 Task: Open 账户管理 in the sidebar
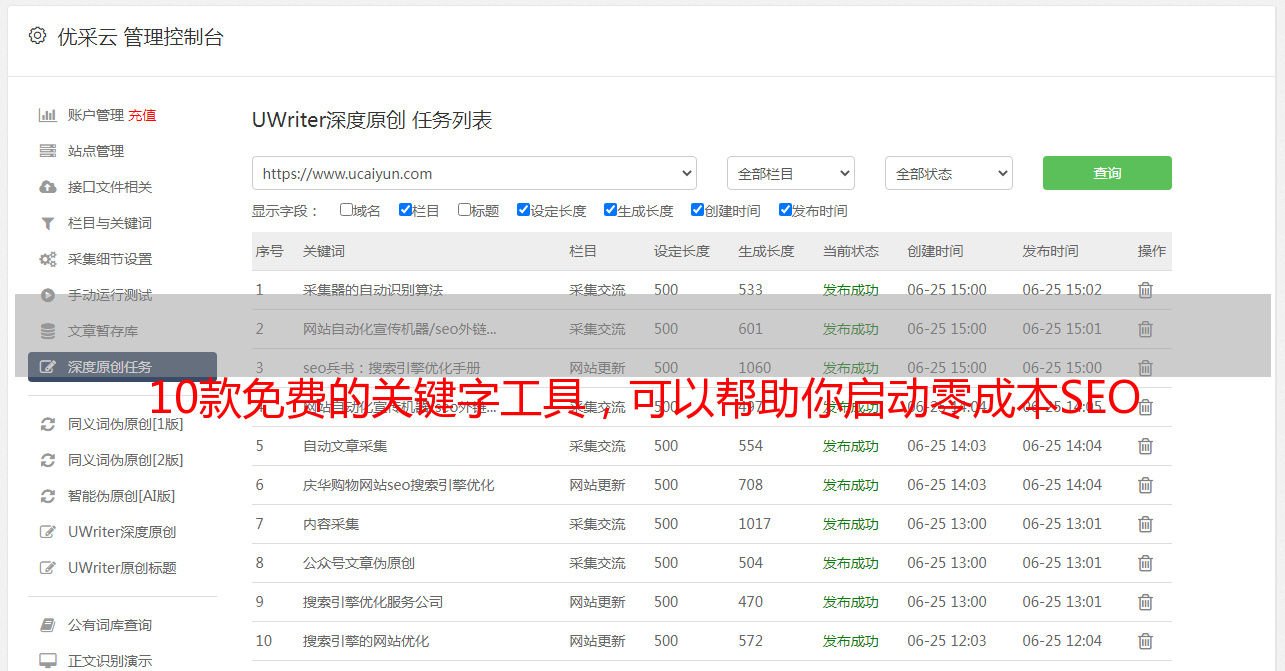96,115
